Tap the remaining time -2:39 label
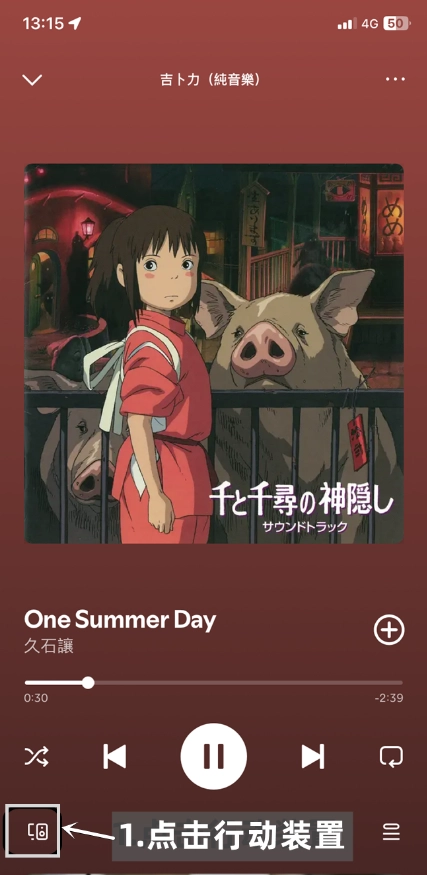427x875 pixels. pyautogui.click(x=390, y=698)
